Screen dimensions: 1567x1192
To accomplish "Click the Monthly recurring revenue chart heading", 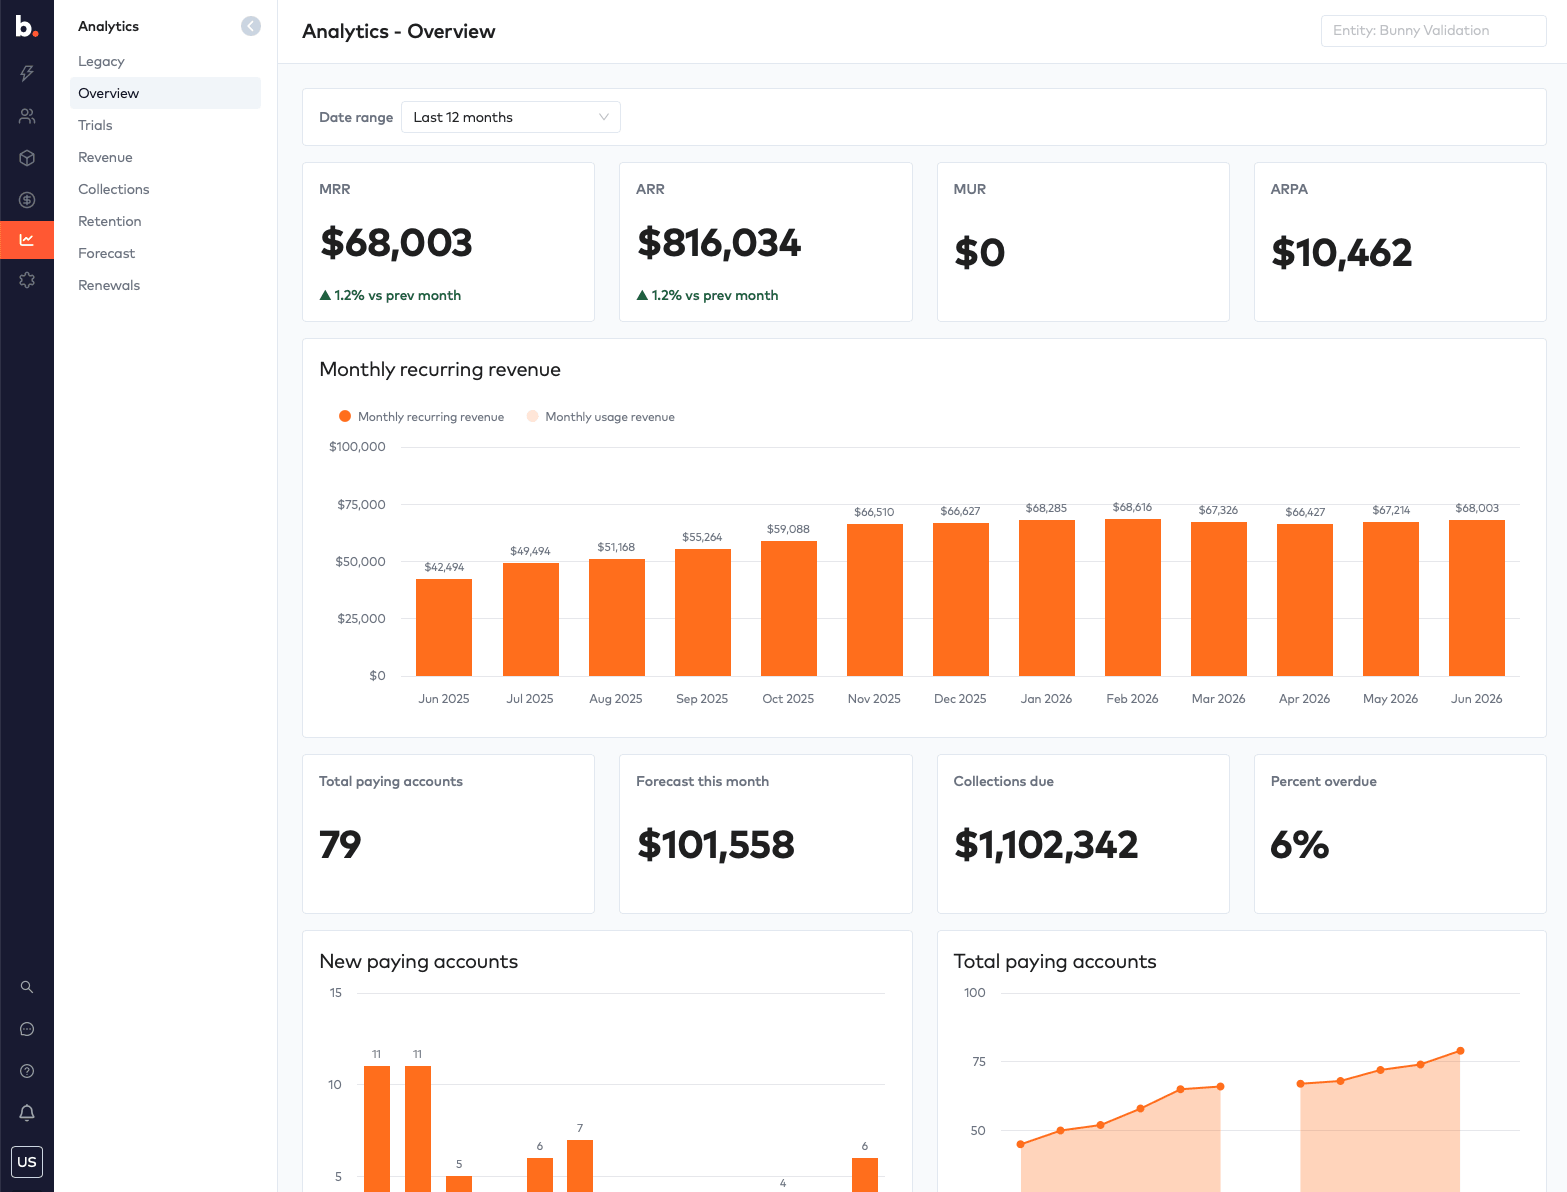I will click(440, 370).
